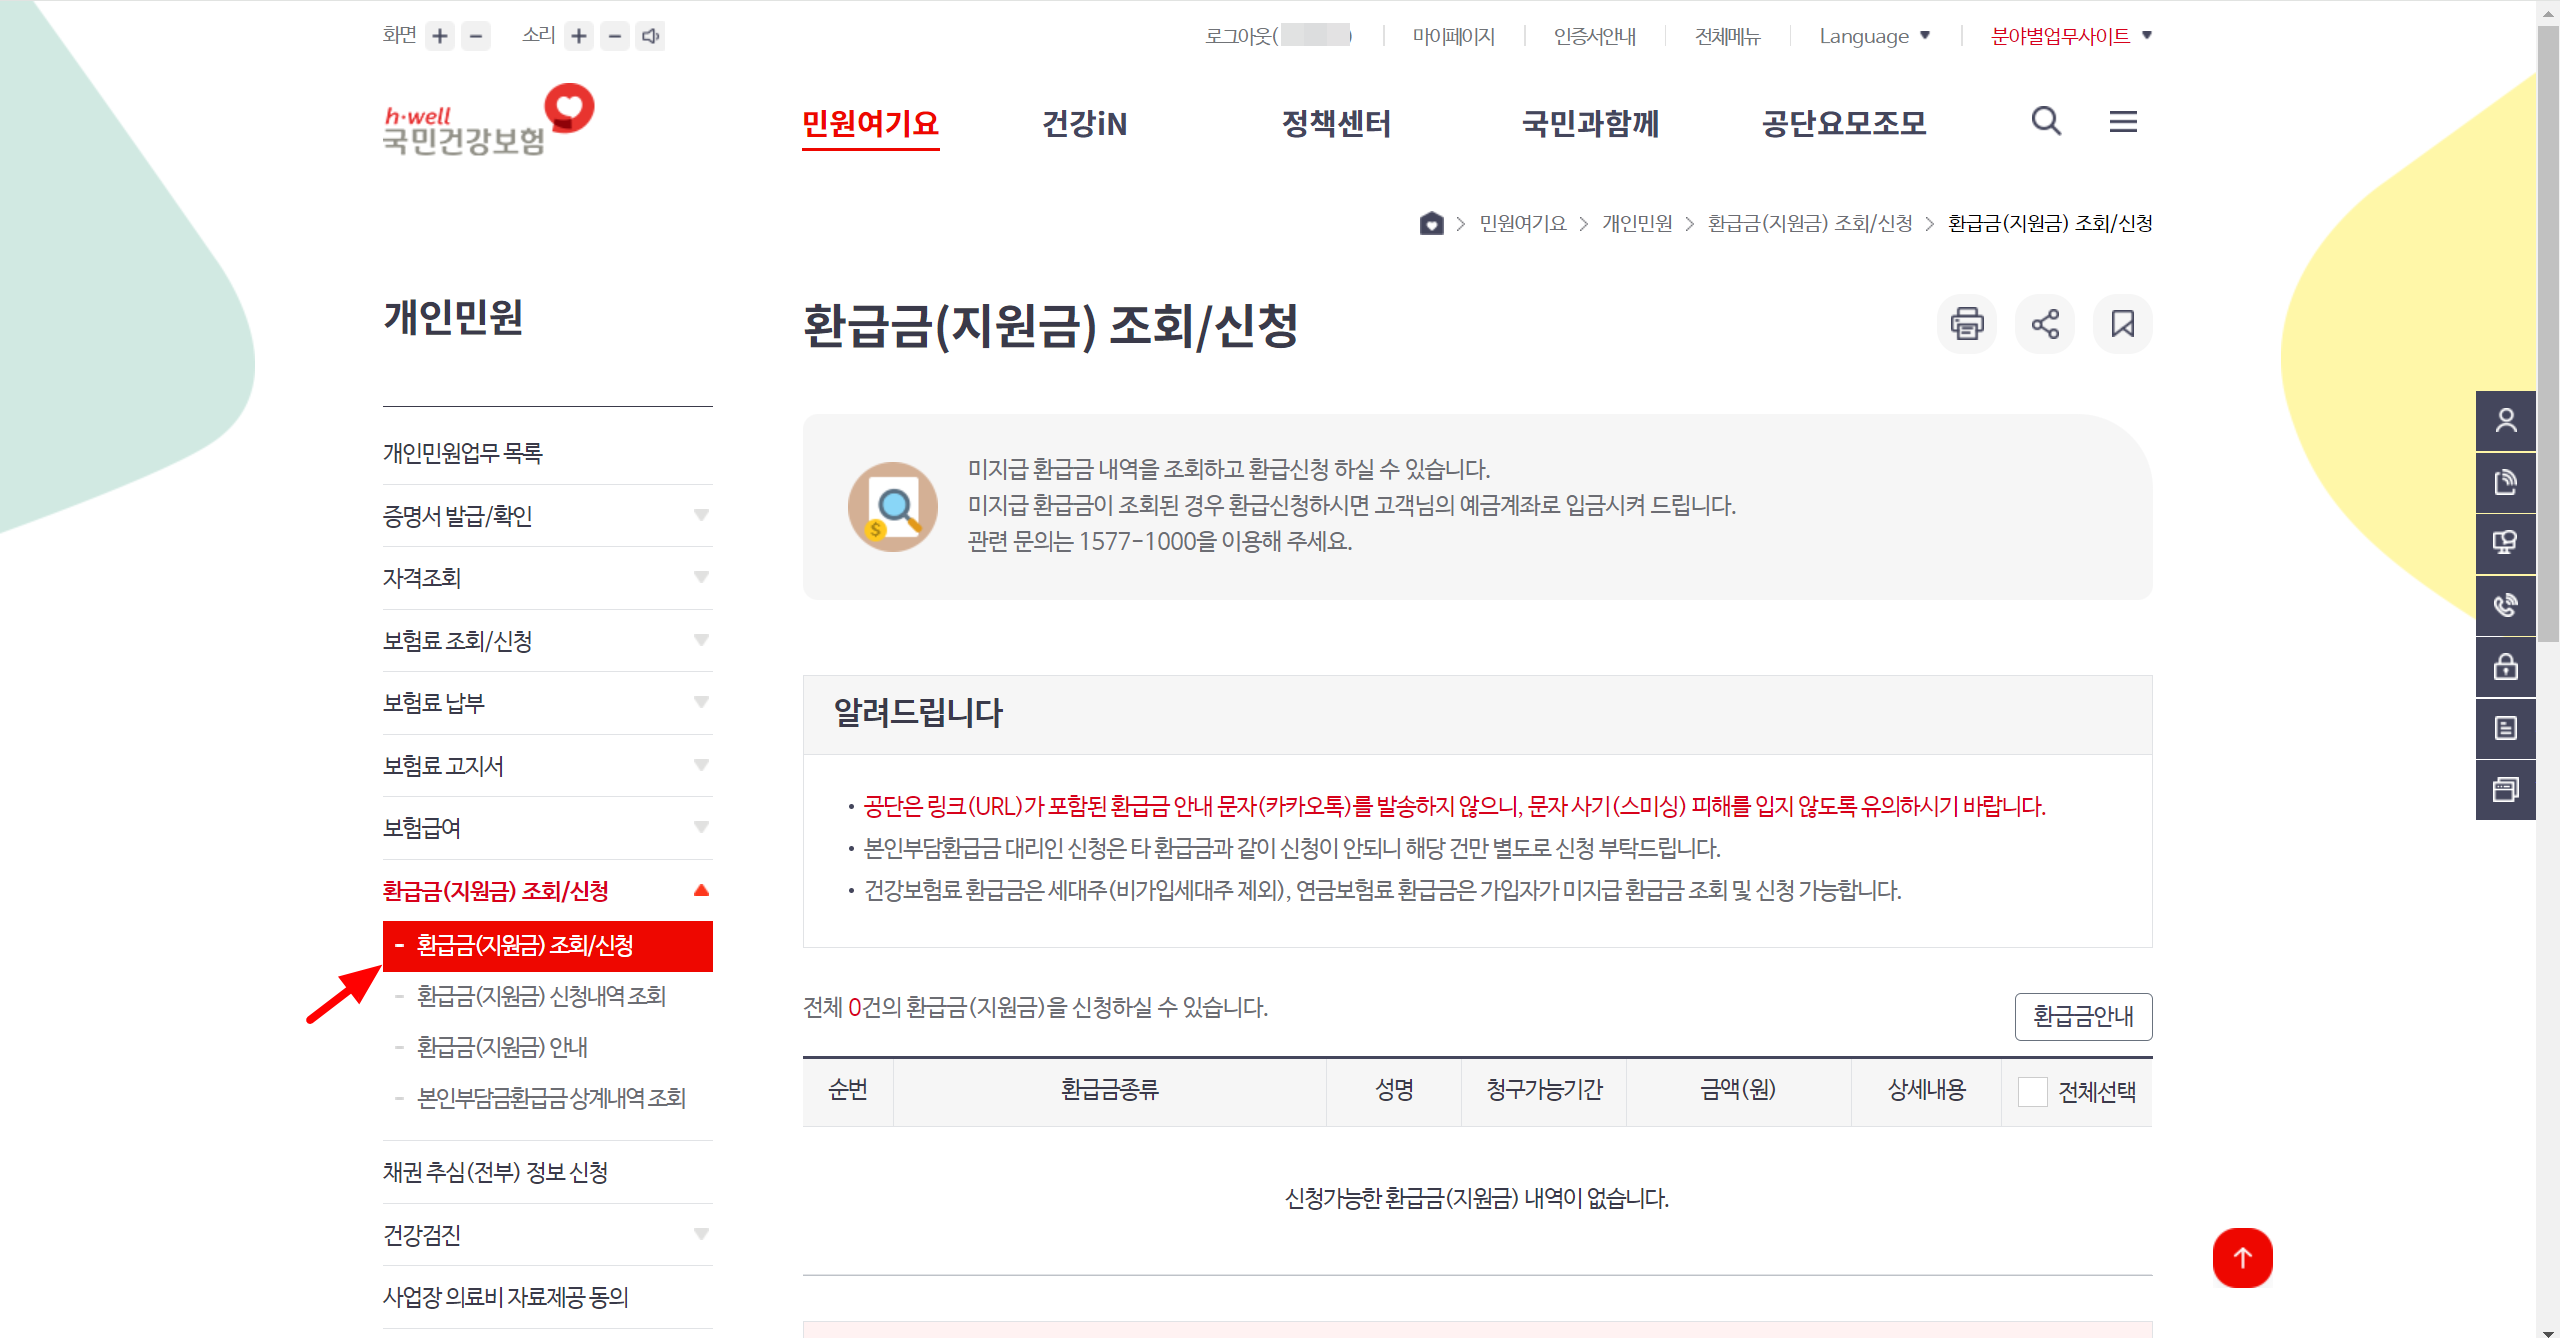Viewport: 2560px width, 1338px height.
Task: Click the share icon button
Action: [2044, 324]
